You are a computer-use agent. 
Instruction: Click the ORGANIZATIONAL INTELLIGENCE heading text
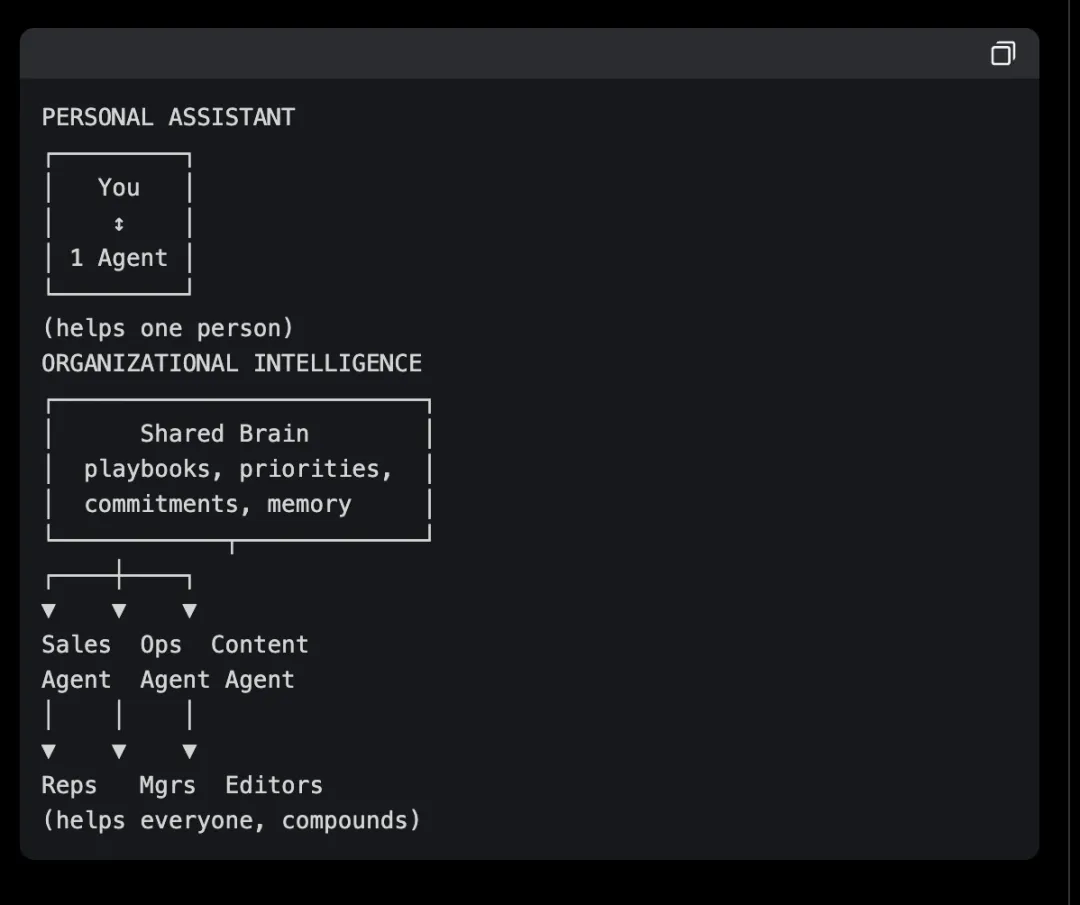pos(231,363)
